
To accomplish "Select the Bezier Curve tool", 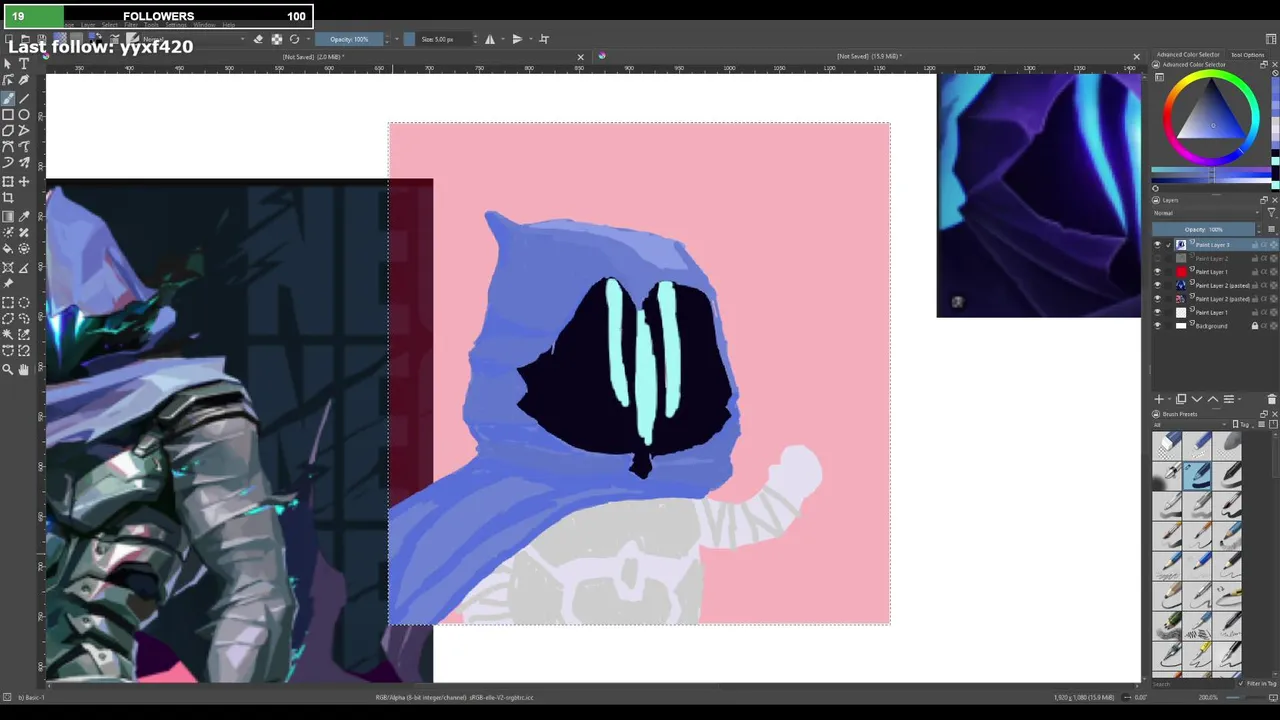I will pyautogui.click(x=8, y=147).
